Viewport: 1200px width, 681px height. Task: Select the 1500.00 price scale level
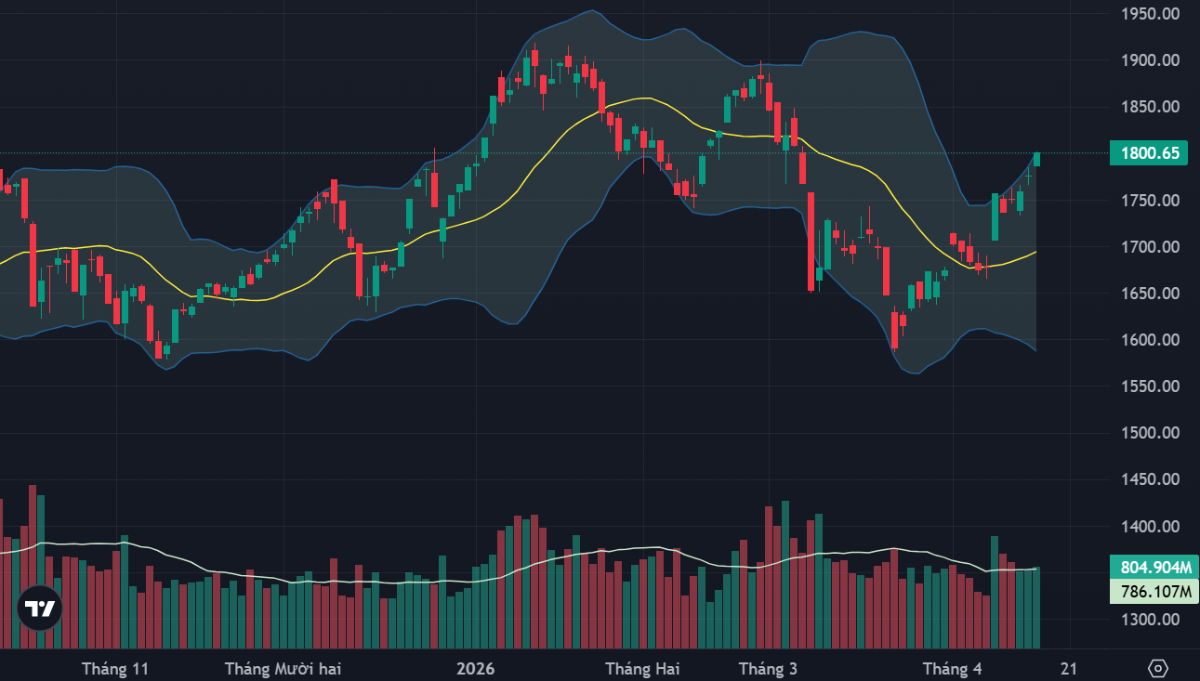[x=1150, y=433]
